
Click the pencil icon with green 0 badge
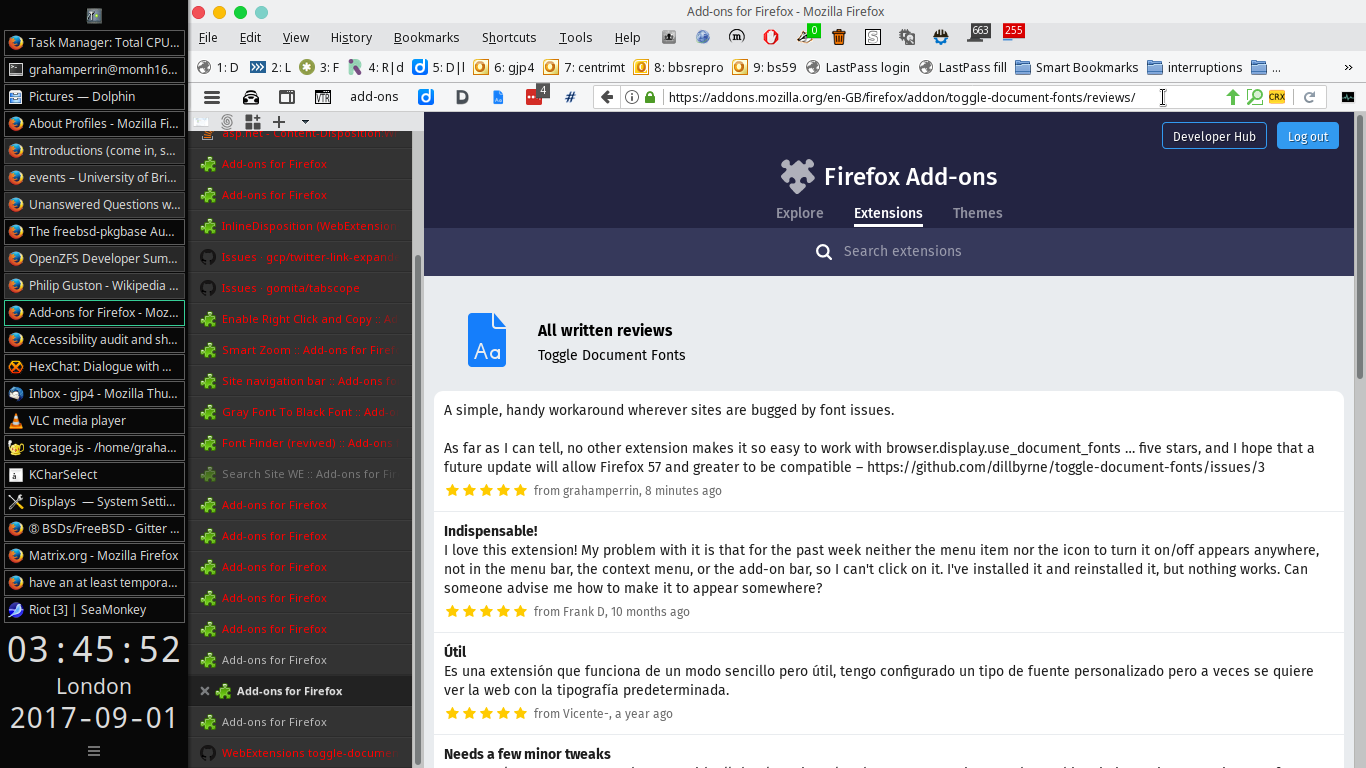[x=807, y=36]
